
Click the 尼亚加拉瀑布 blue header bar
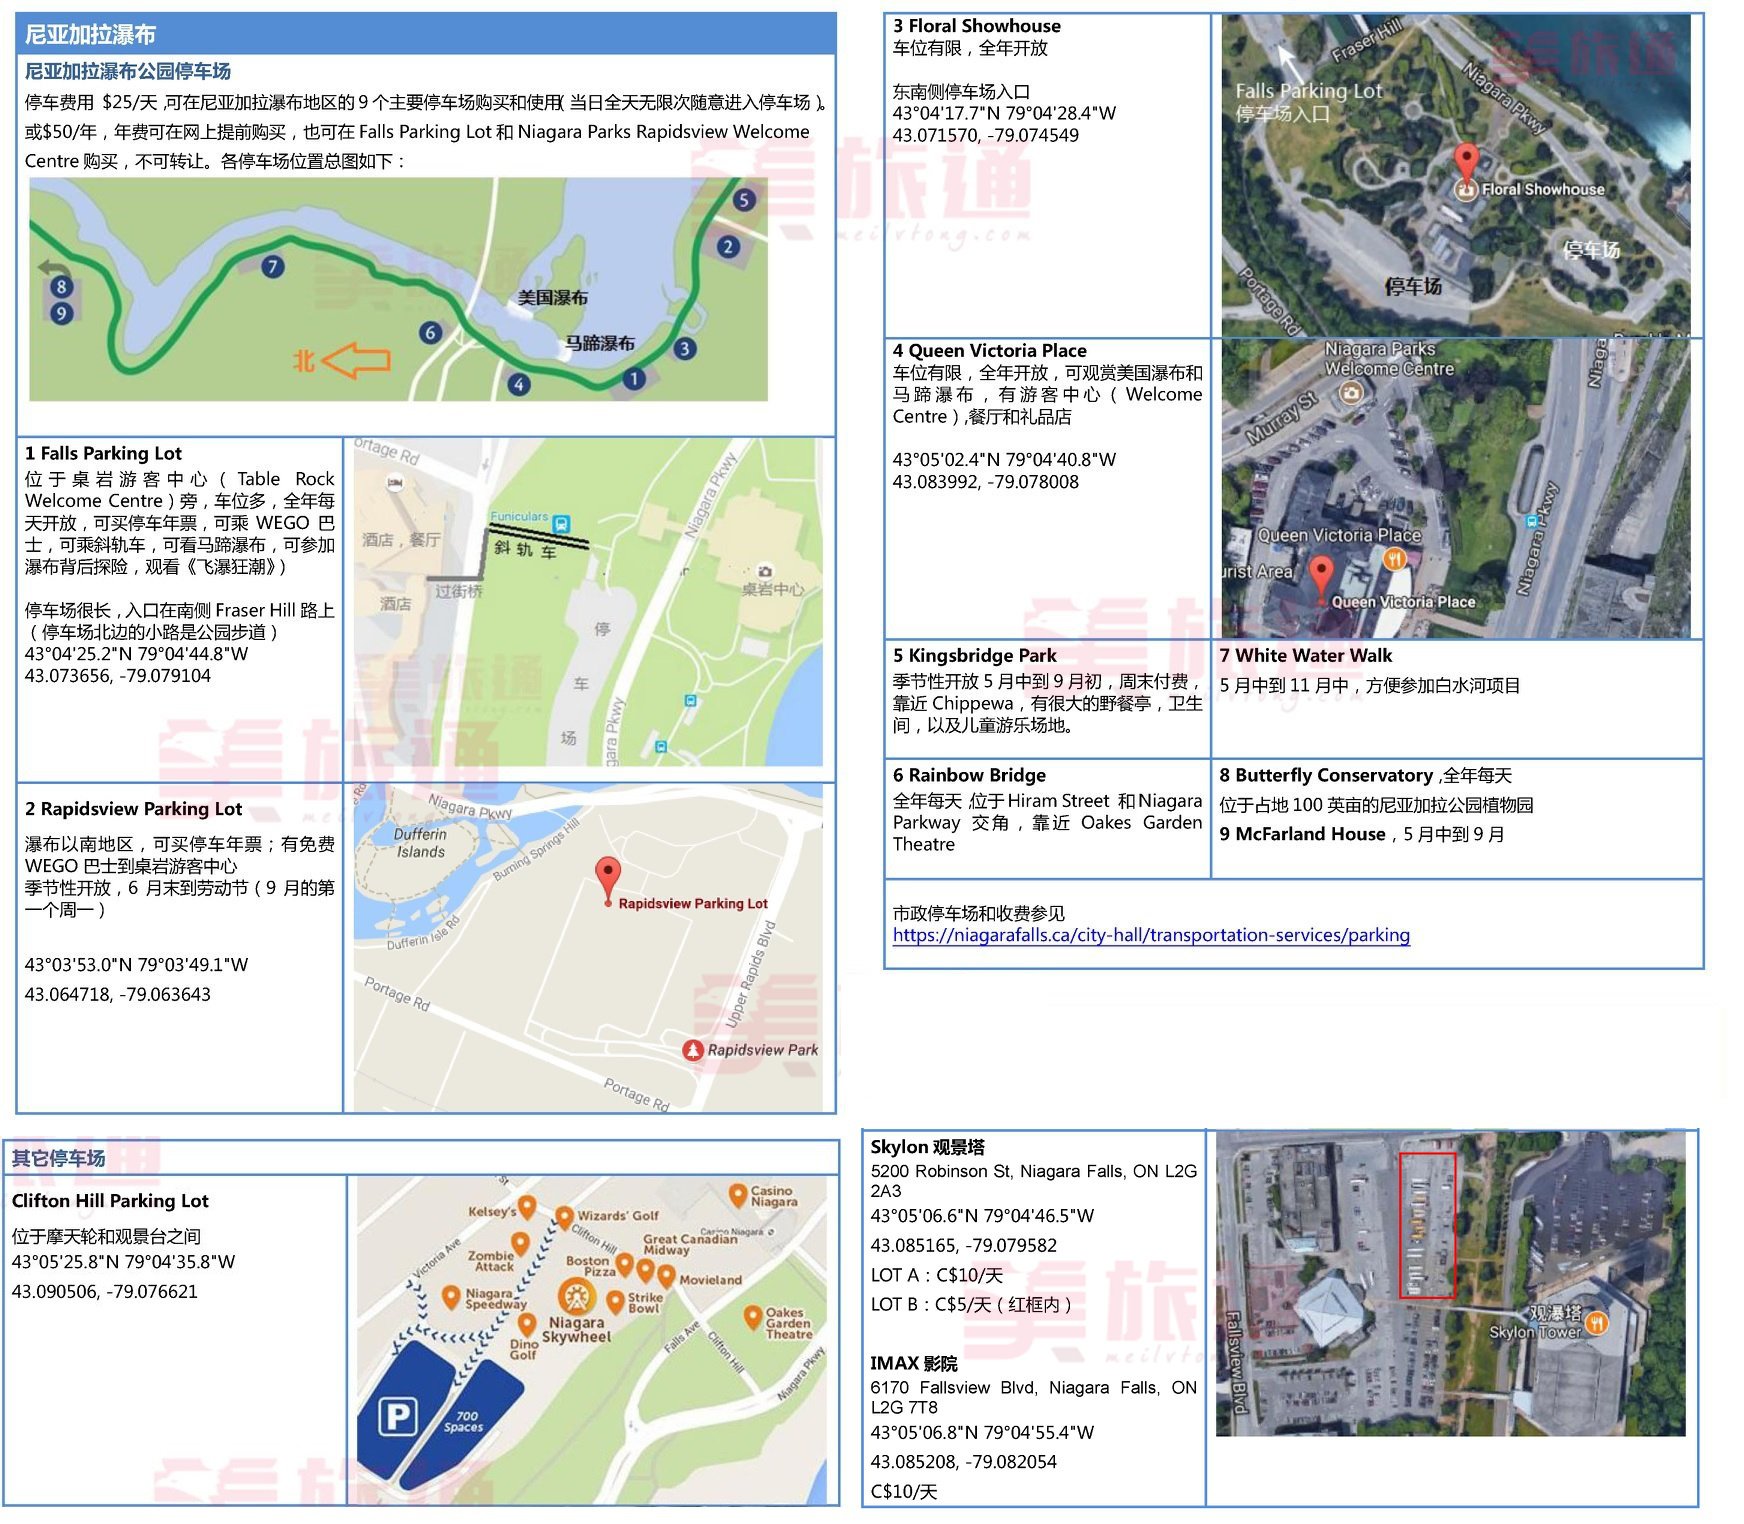click(426, 34)
